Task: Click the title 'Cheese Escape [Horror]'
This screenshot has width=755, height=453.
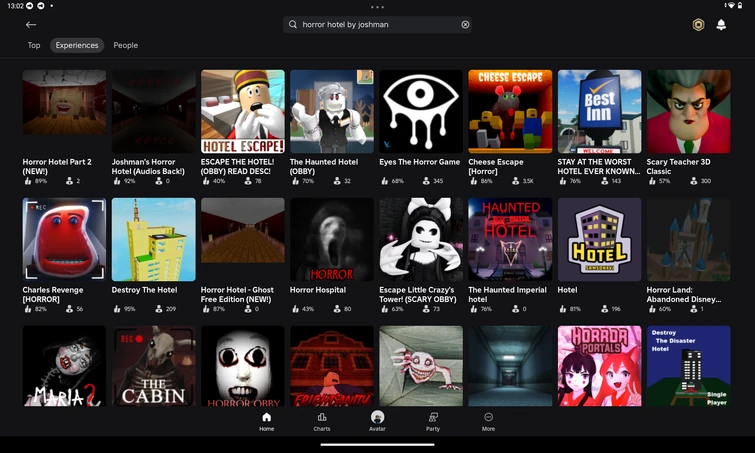Action: (x=496, y=167)
